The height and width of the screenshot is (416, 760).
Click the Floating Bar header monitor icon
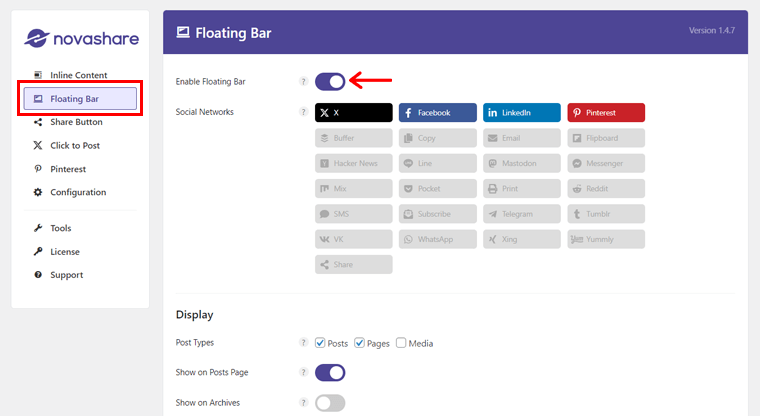tap(183, 32)
